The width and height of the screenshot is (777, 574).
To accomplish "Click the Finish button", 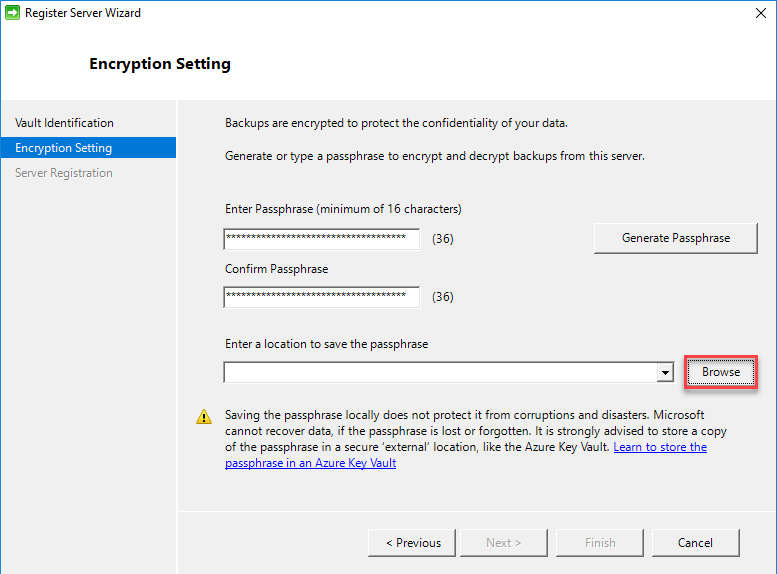I will coord(600,543).
